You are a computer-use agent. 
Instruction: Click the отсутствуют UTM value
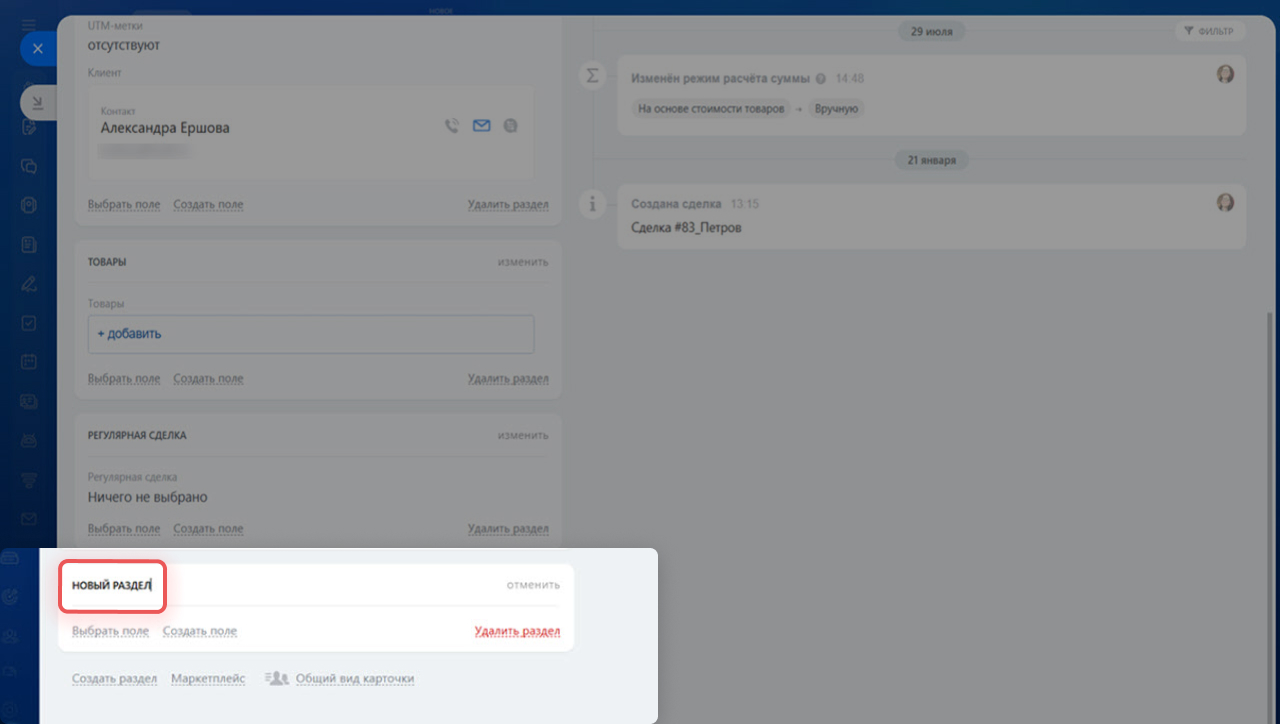pos(124,45)
